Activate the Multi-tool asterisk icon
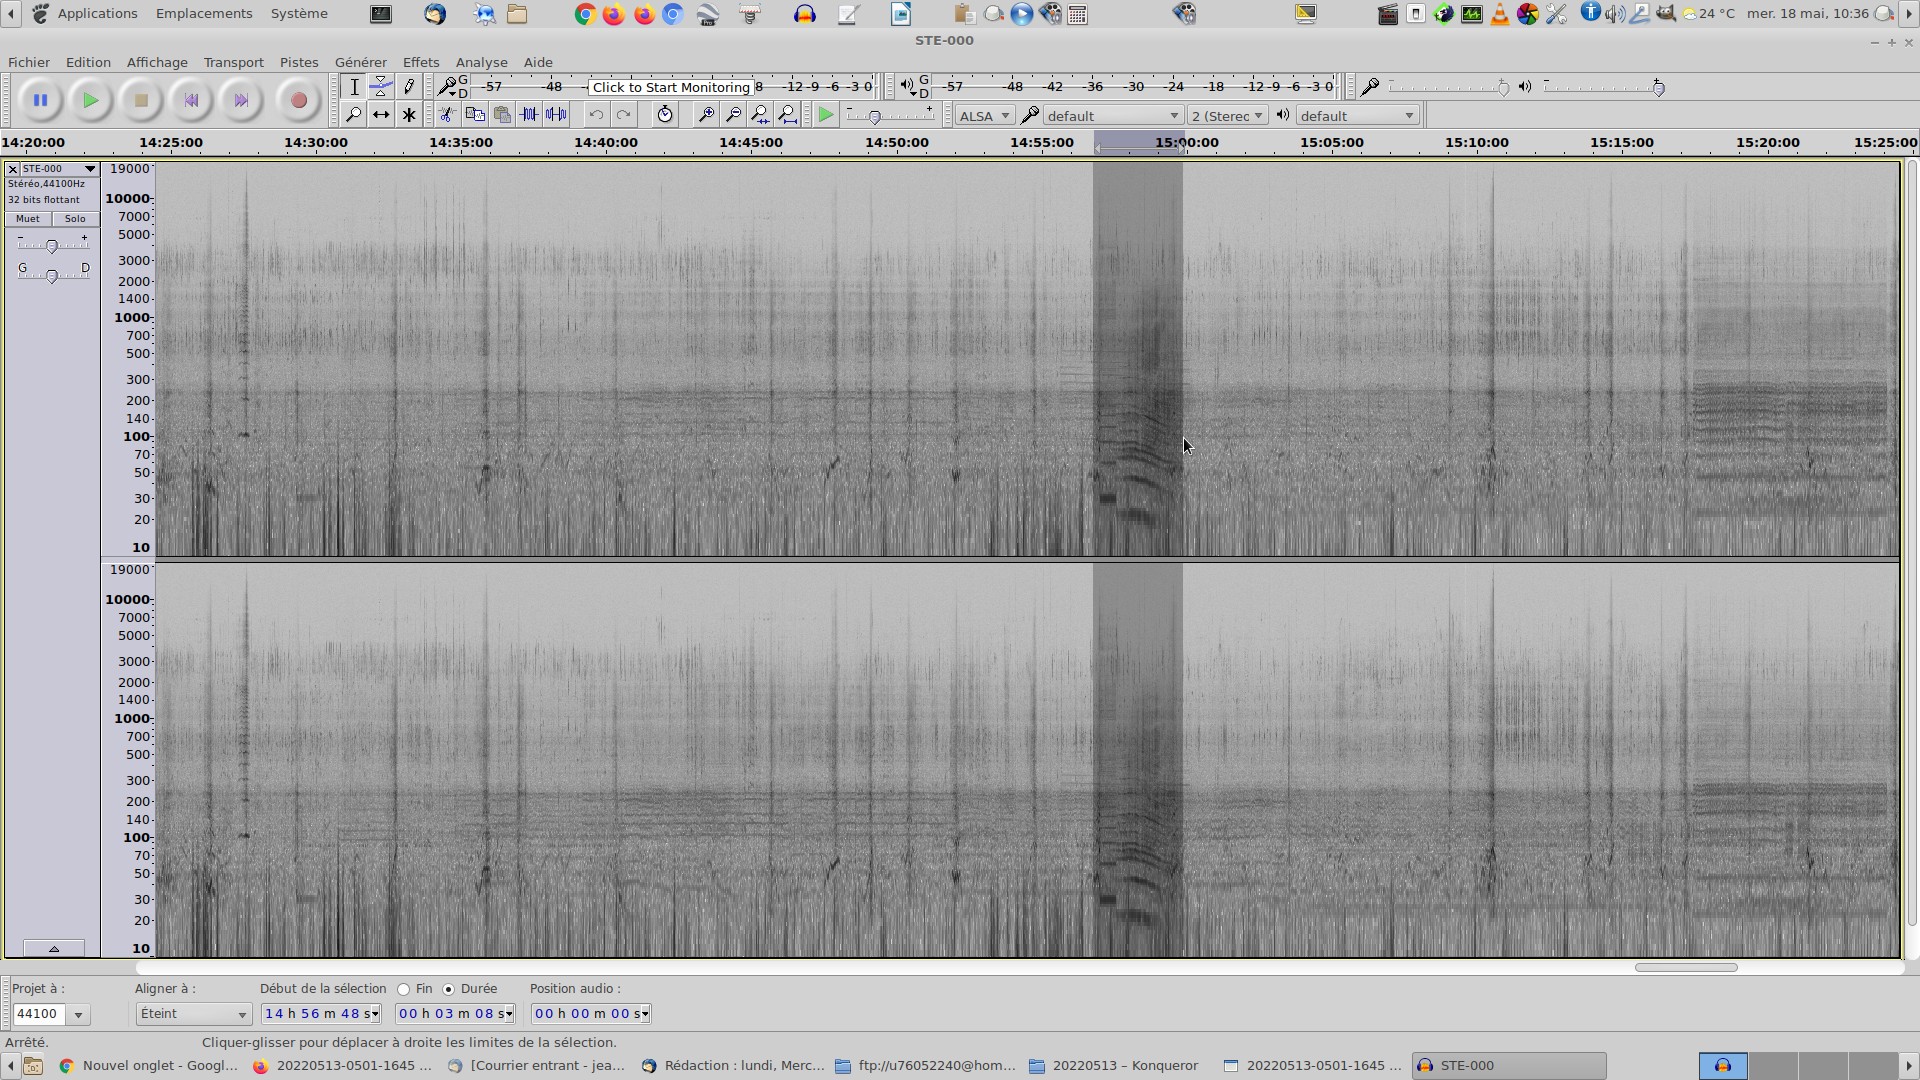 tap(409, 115)
